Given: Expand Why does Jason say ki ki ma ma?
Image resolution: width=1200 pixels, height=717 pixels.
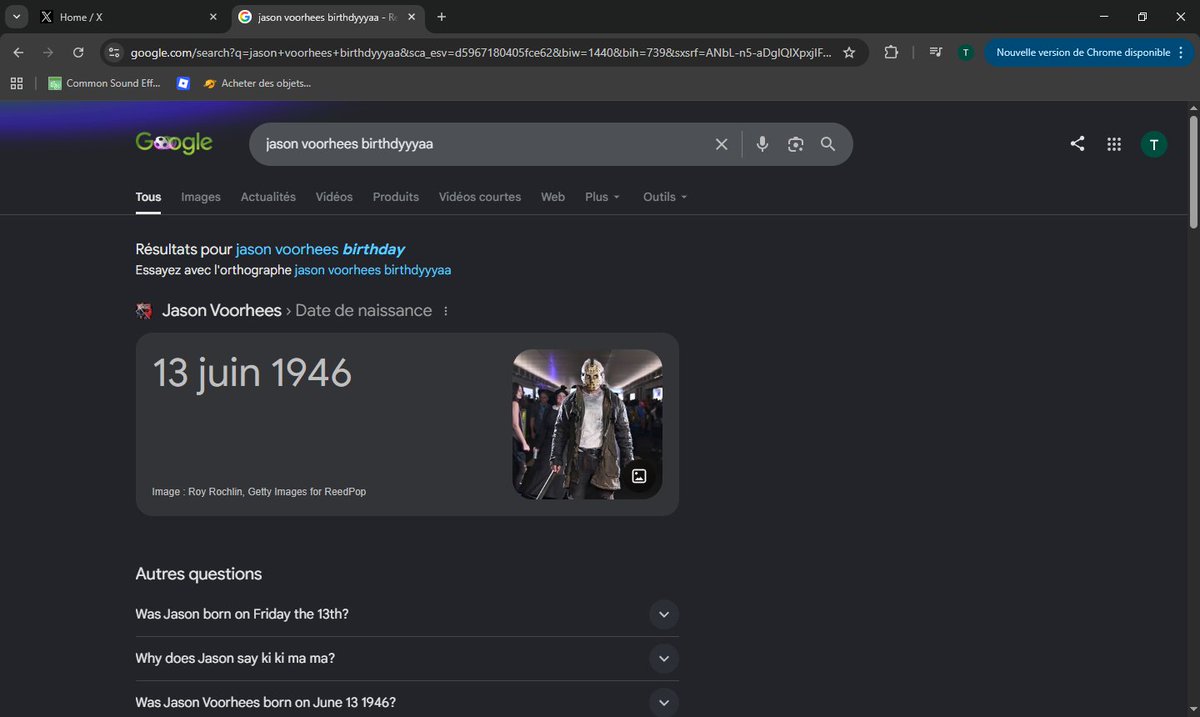Looking at the screenshot, I should pos(407,658).
